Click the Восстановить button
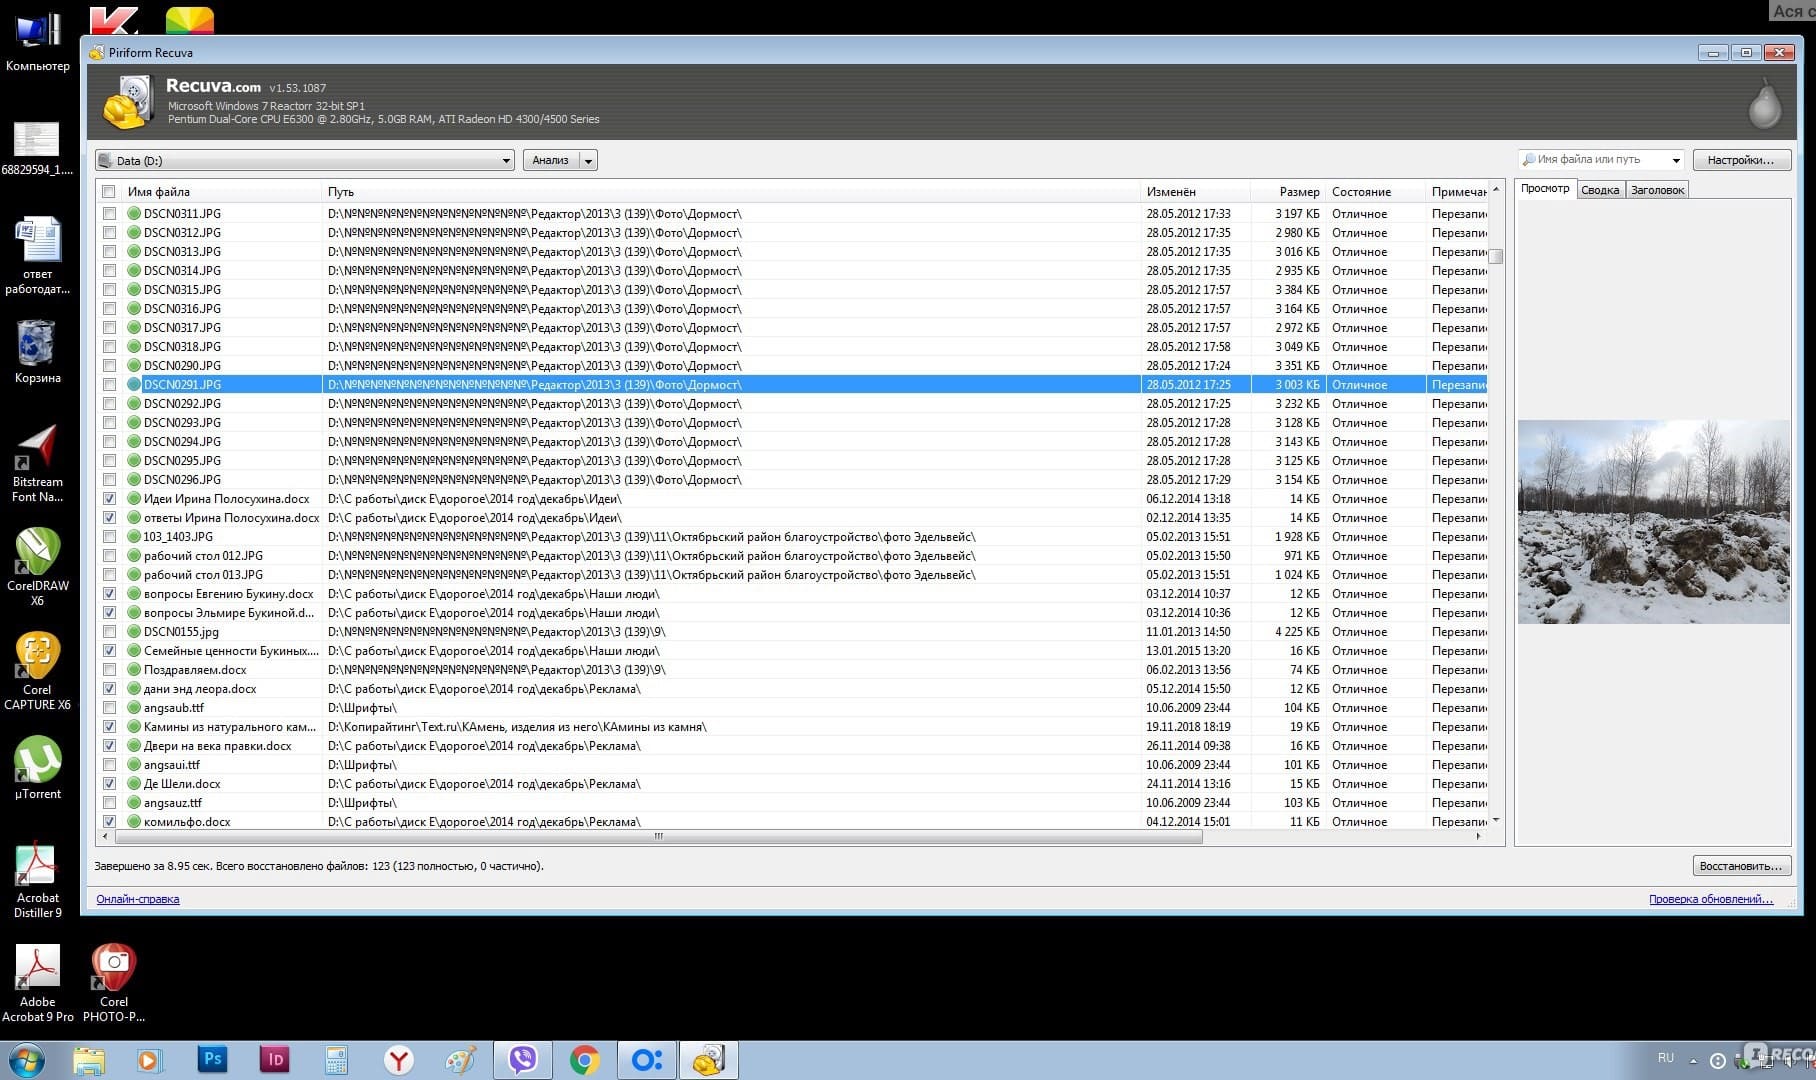The width and height of the screenshot is (1816, 1080). (x=1740, y=866)
